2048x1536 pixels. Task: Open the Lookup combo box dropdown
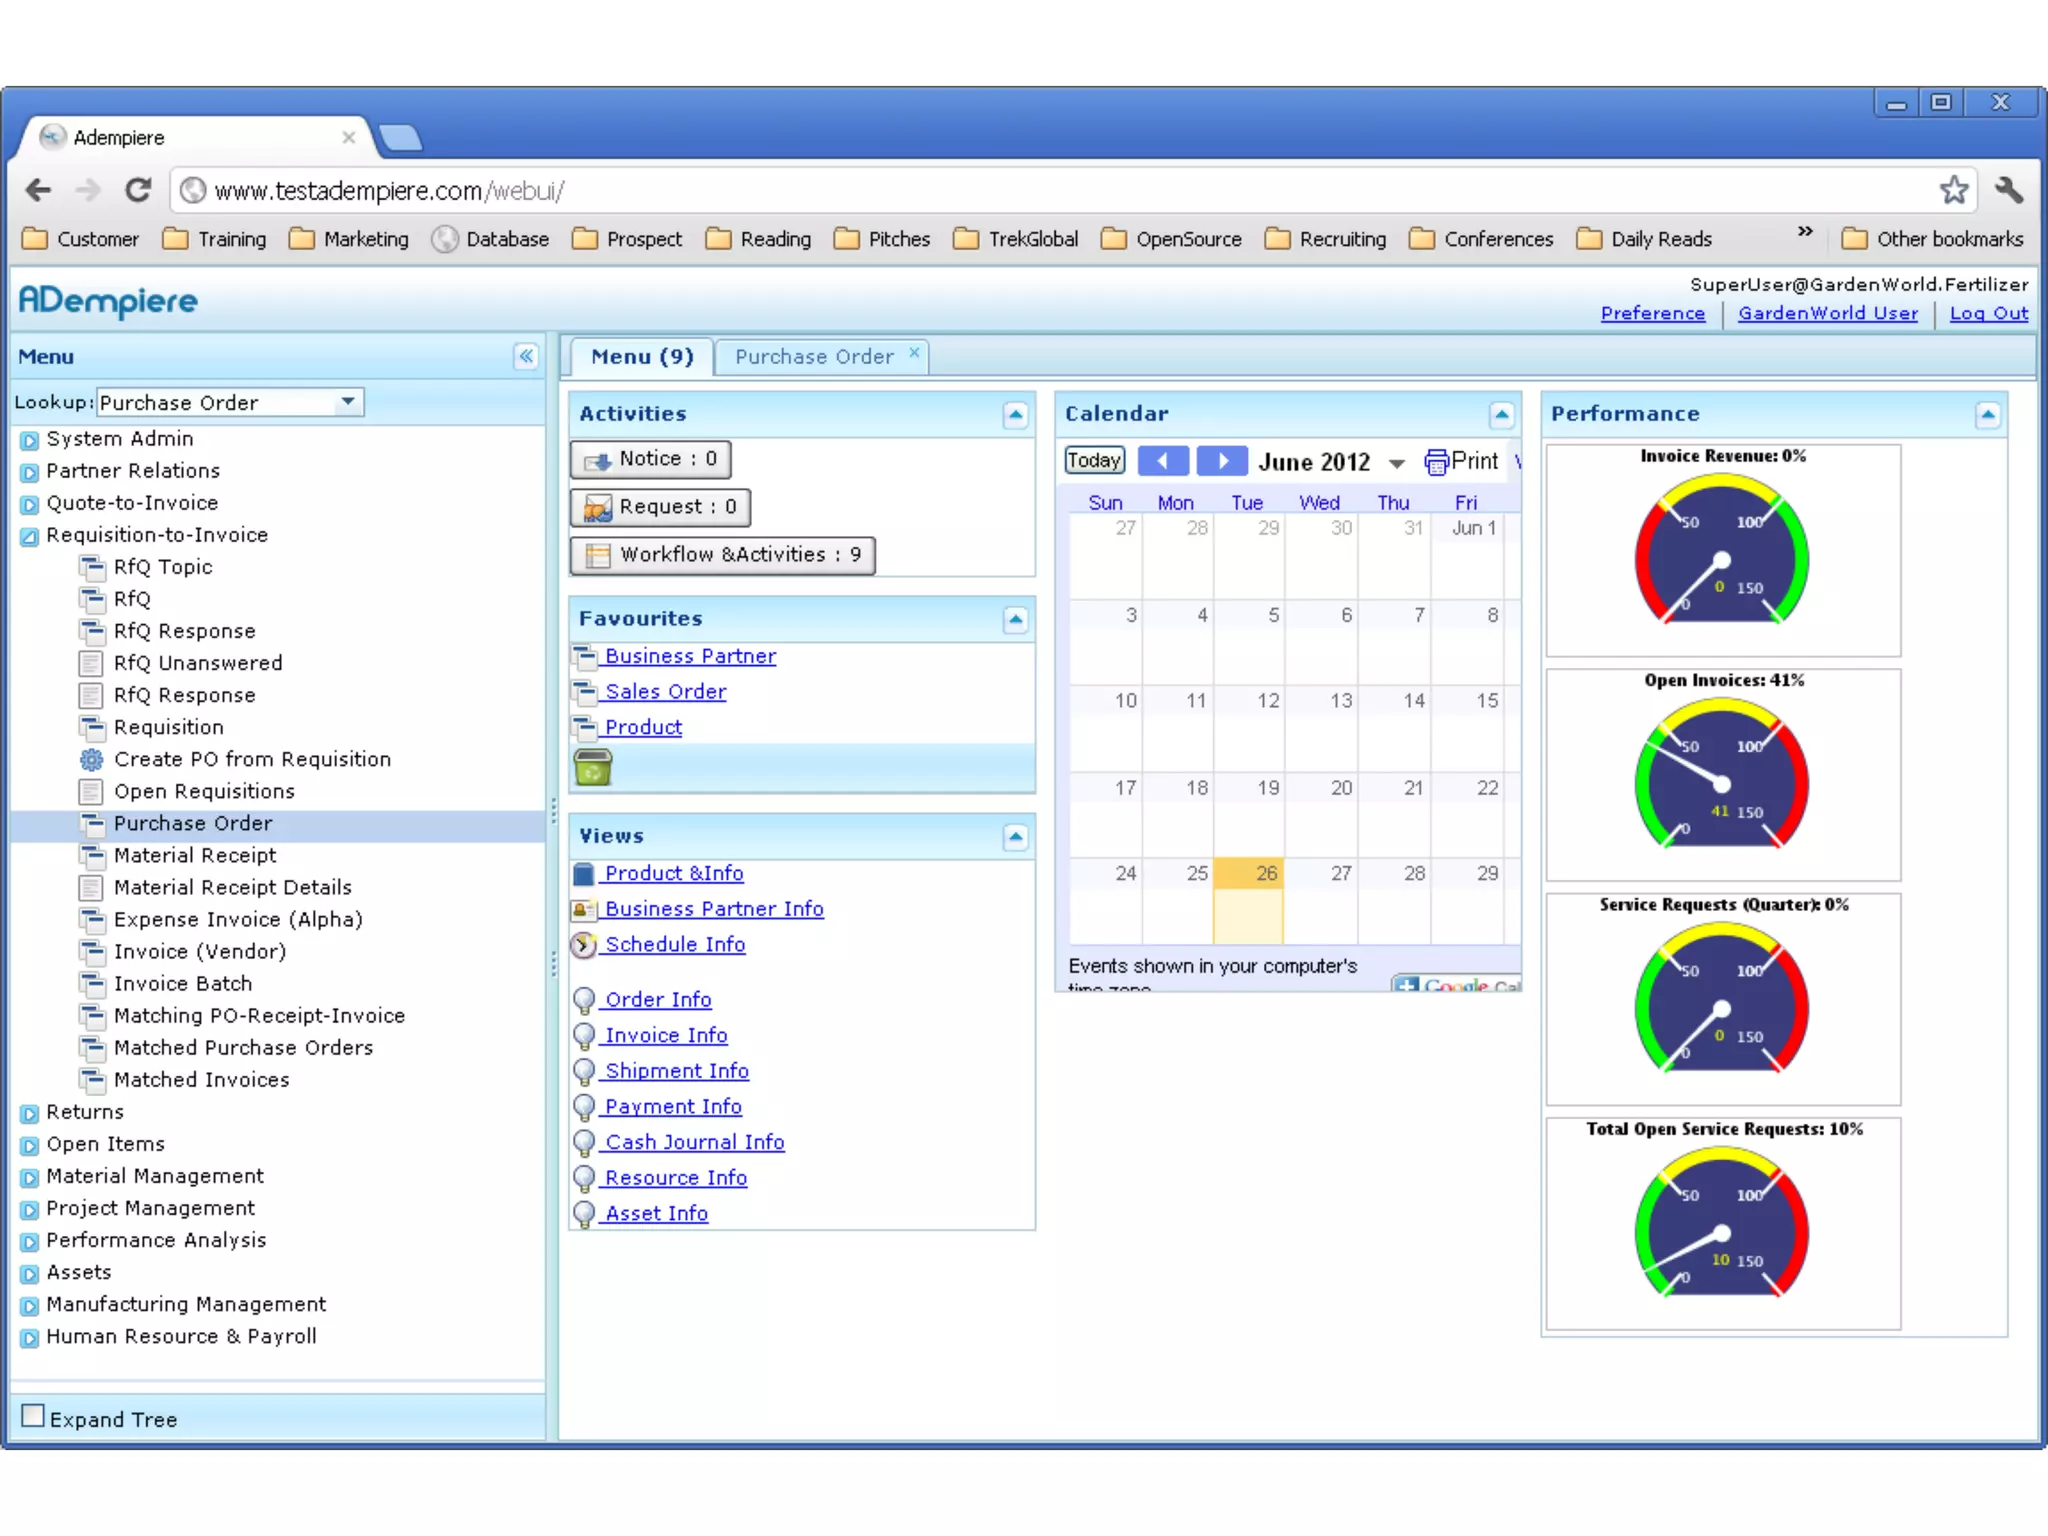point(347,402)
